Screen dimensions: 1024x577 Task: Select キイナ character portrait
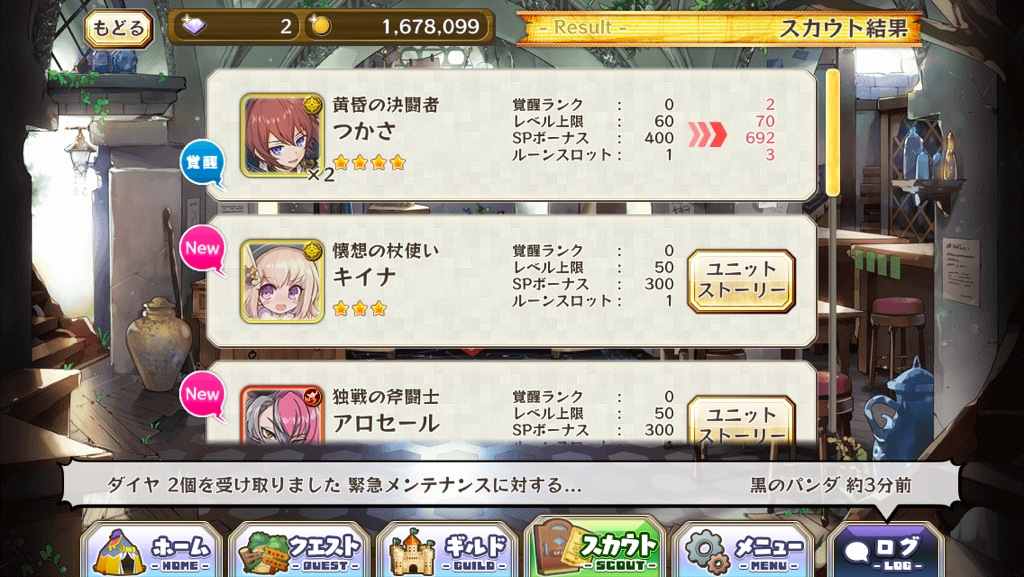[x=282, y=281]
